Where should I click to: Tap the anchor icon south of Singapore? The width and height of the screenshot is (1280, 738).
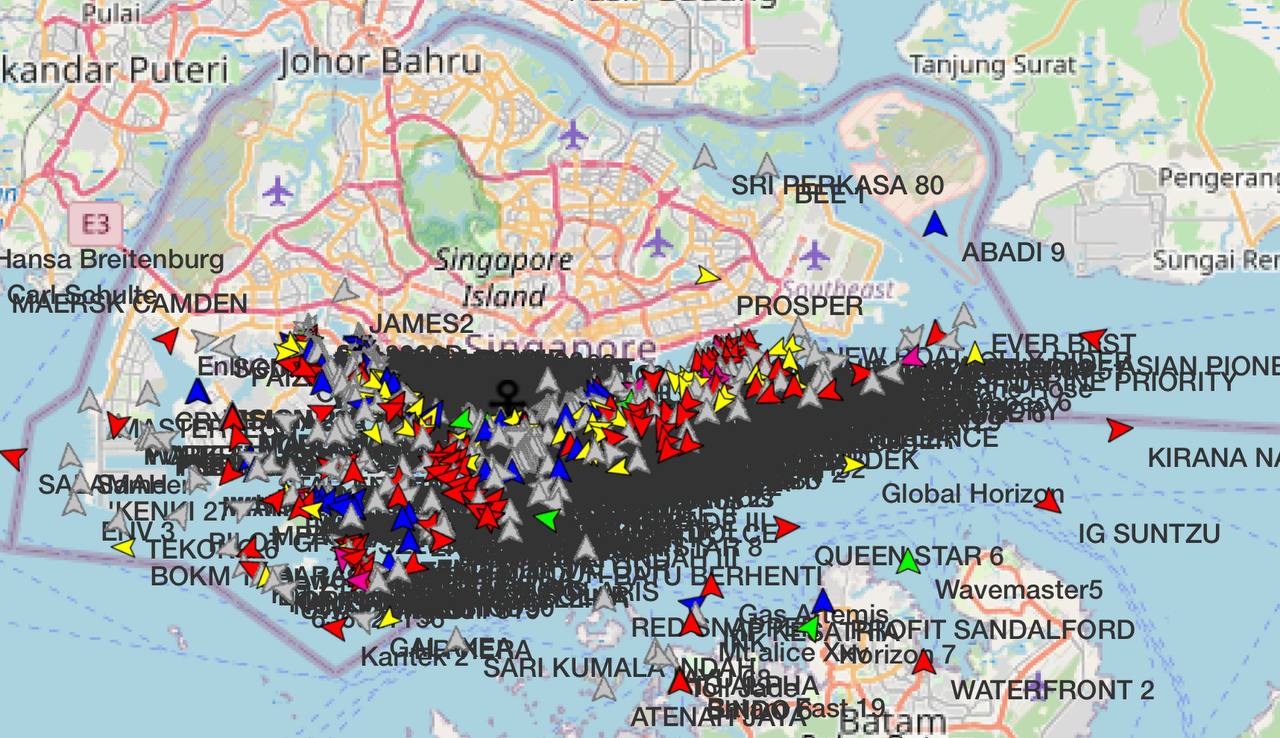coord(507,398)
